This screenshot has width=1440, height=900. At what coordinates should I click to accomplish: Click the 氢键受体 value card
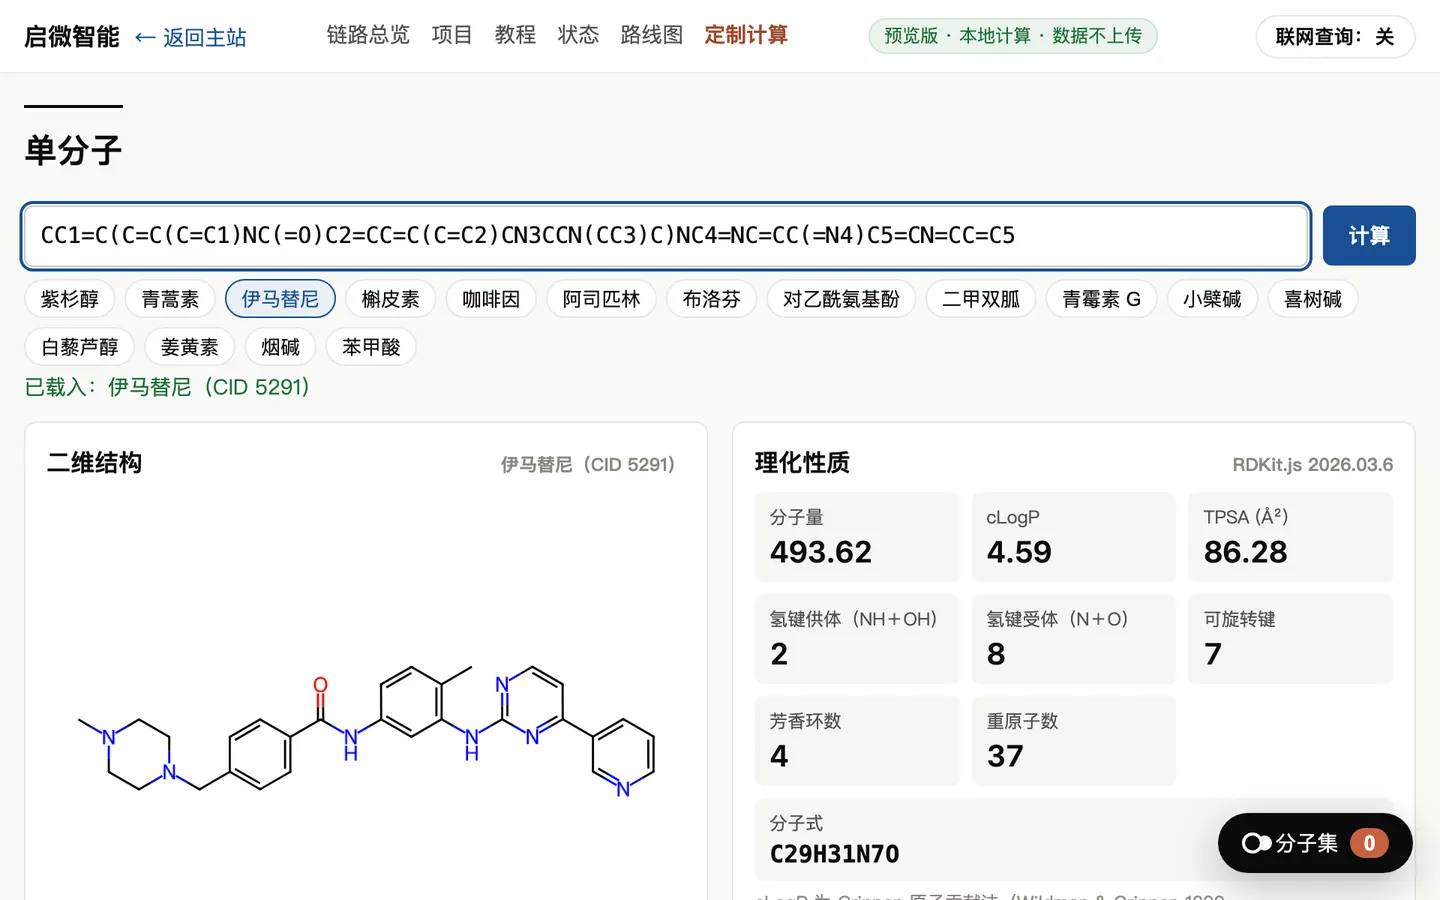click(x=1074, y=639)
